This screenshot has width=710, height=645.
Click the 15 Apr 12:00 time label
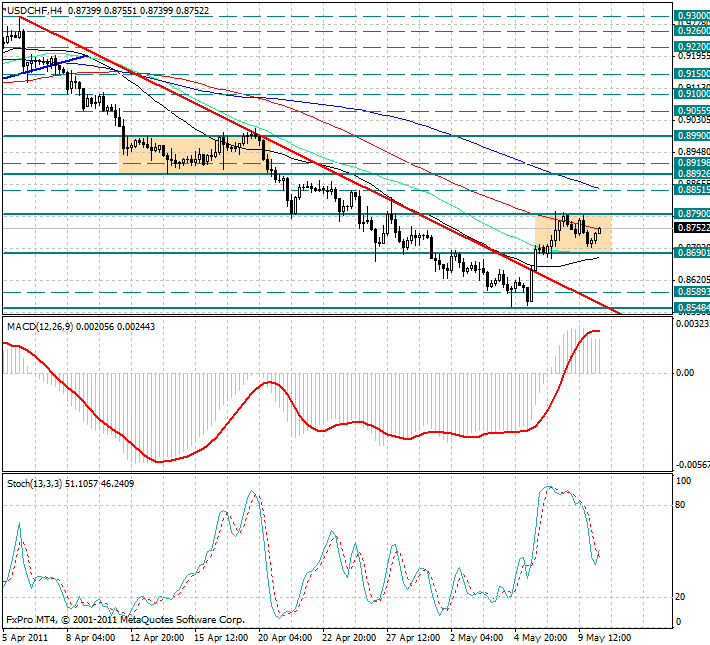pyautogui.click(x=221, y=638)
